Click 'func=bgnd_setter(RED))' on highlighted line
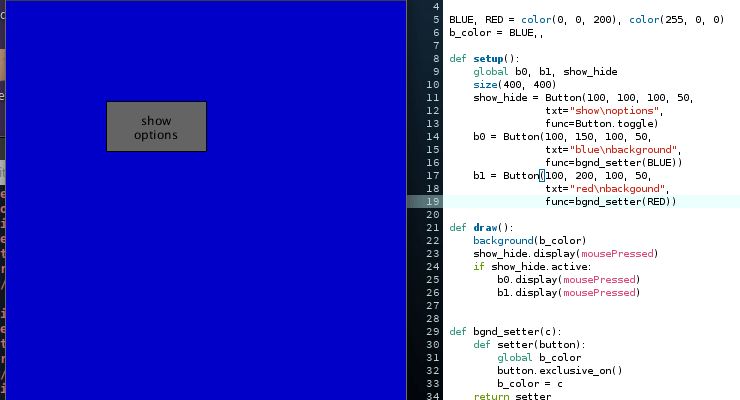Image resolution: width=740 pixels, height=400 pixels. click(x=610, y=201)
